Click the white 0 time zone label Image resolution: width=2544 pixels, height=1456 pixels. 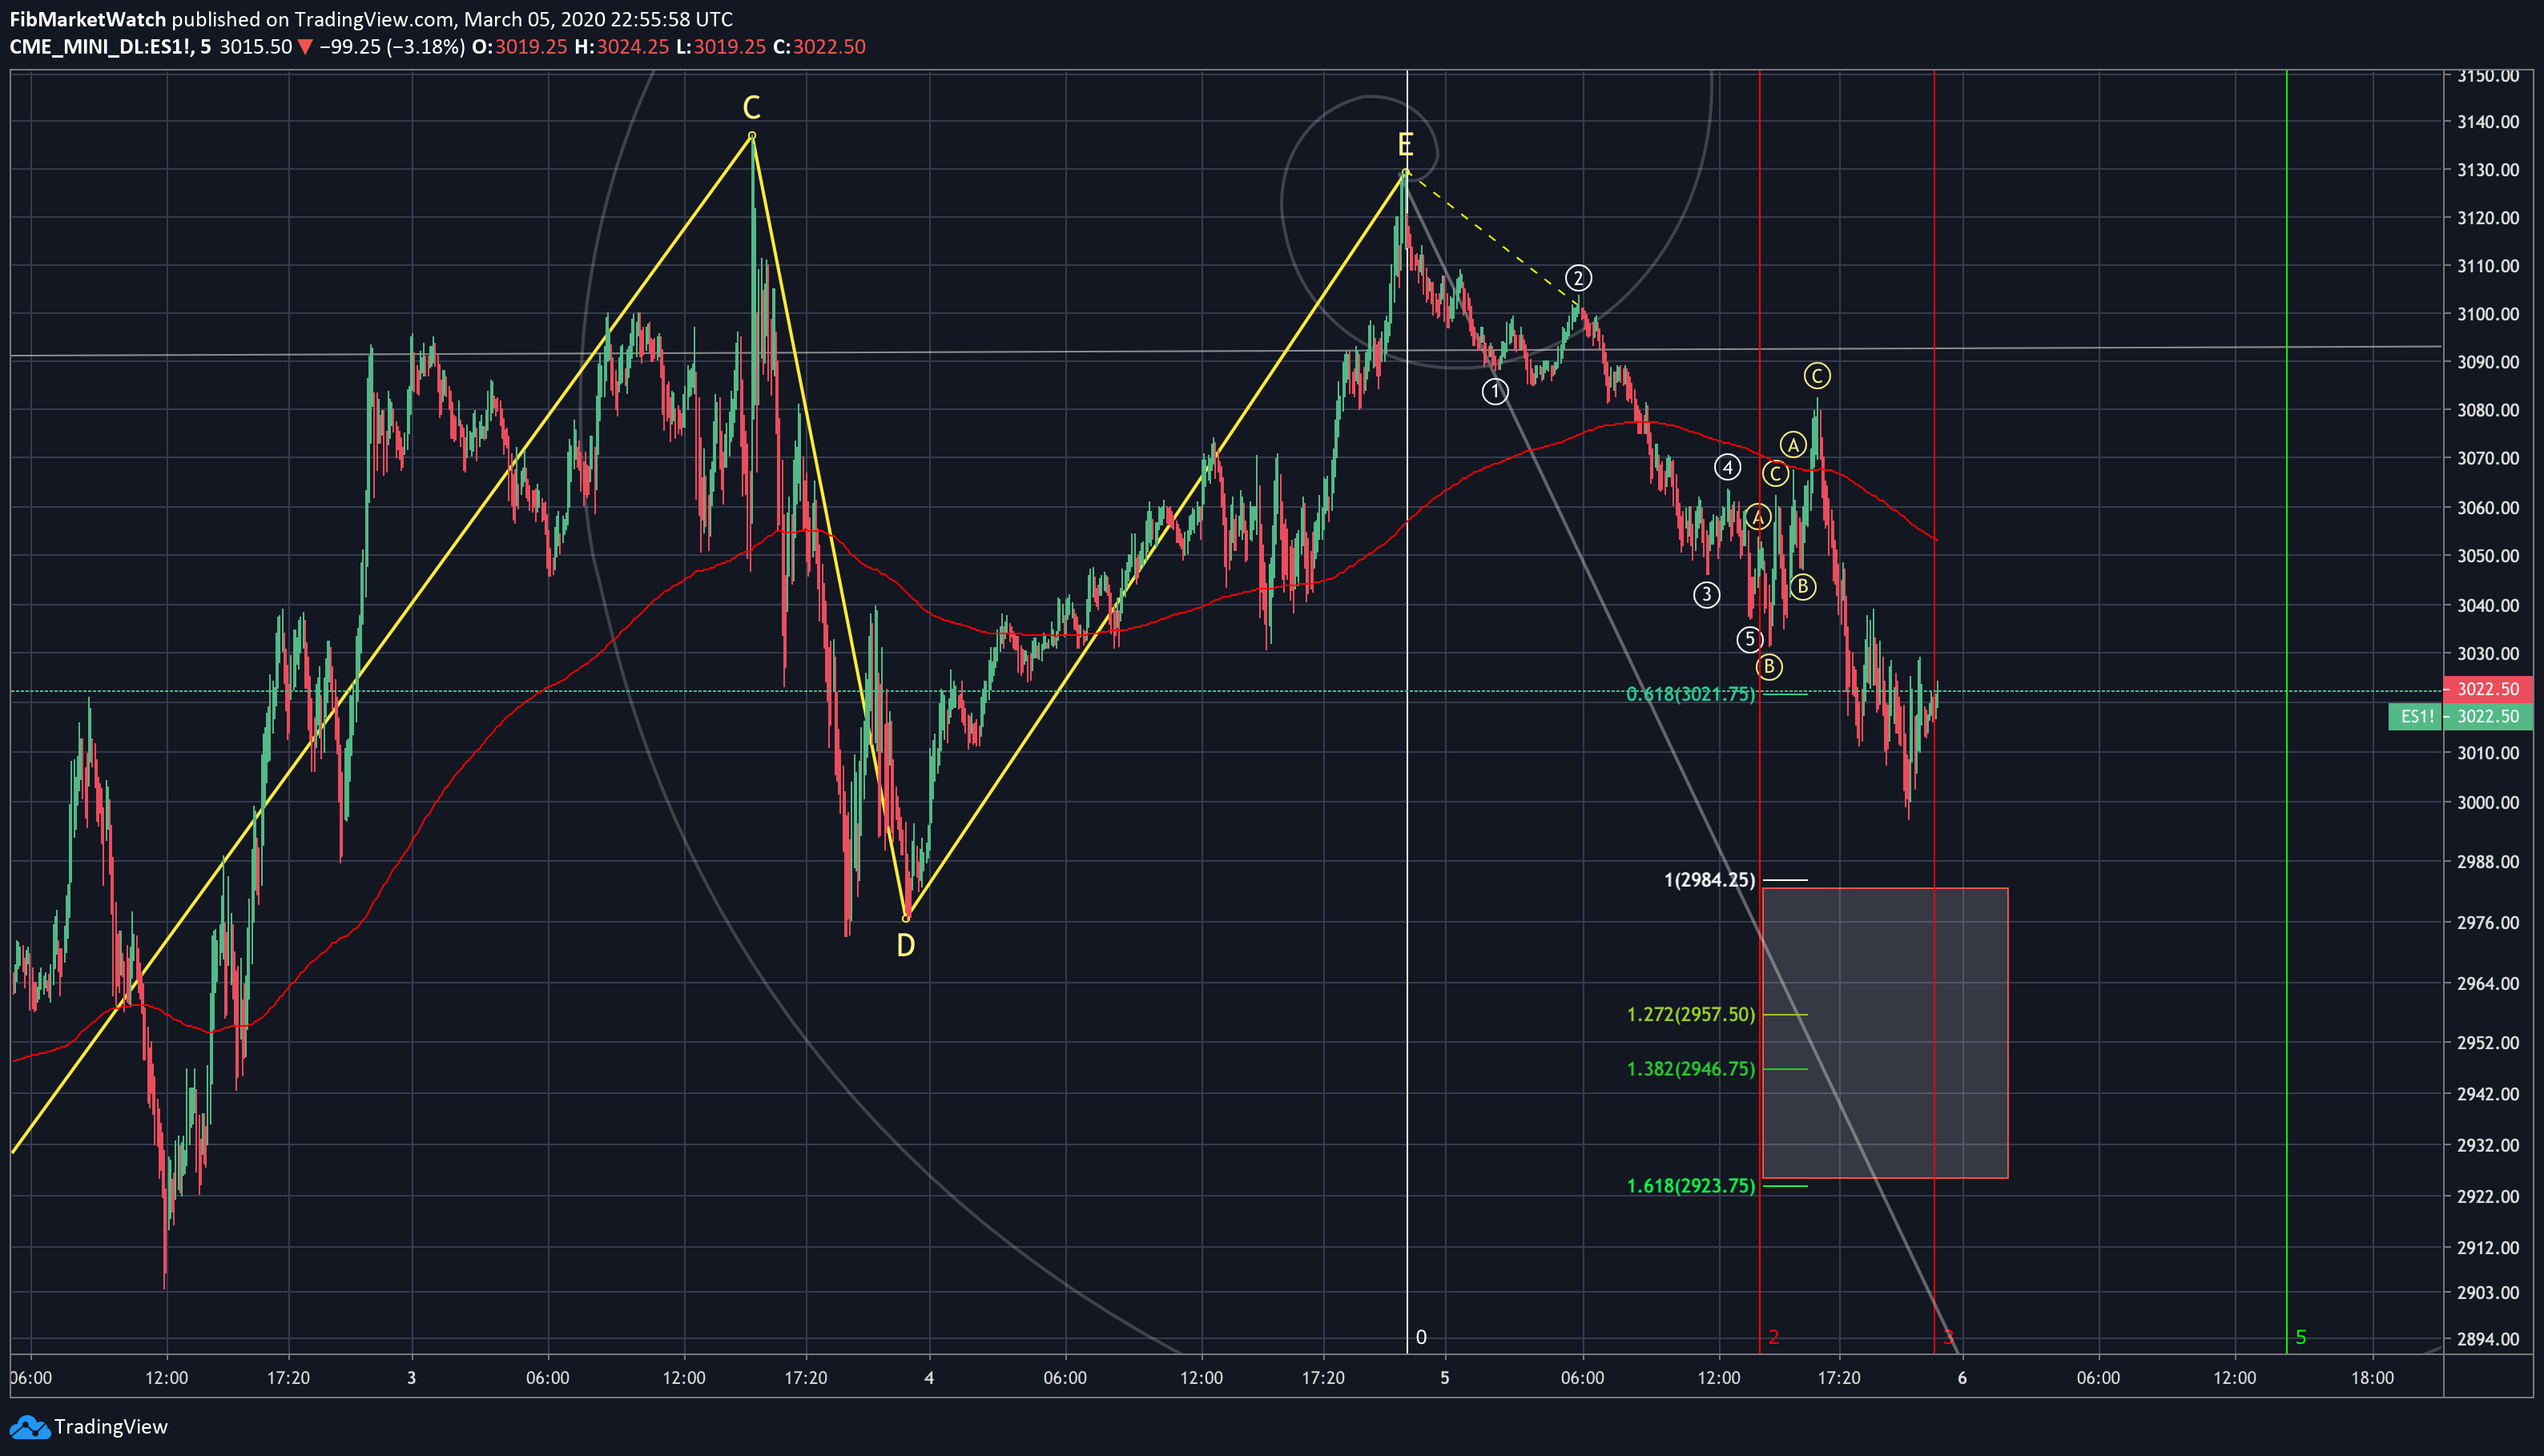[1421, 1337]
